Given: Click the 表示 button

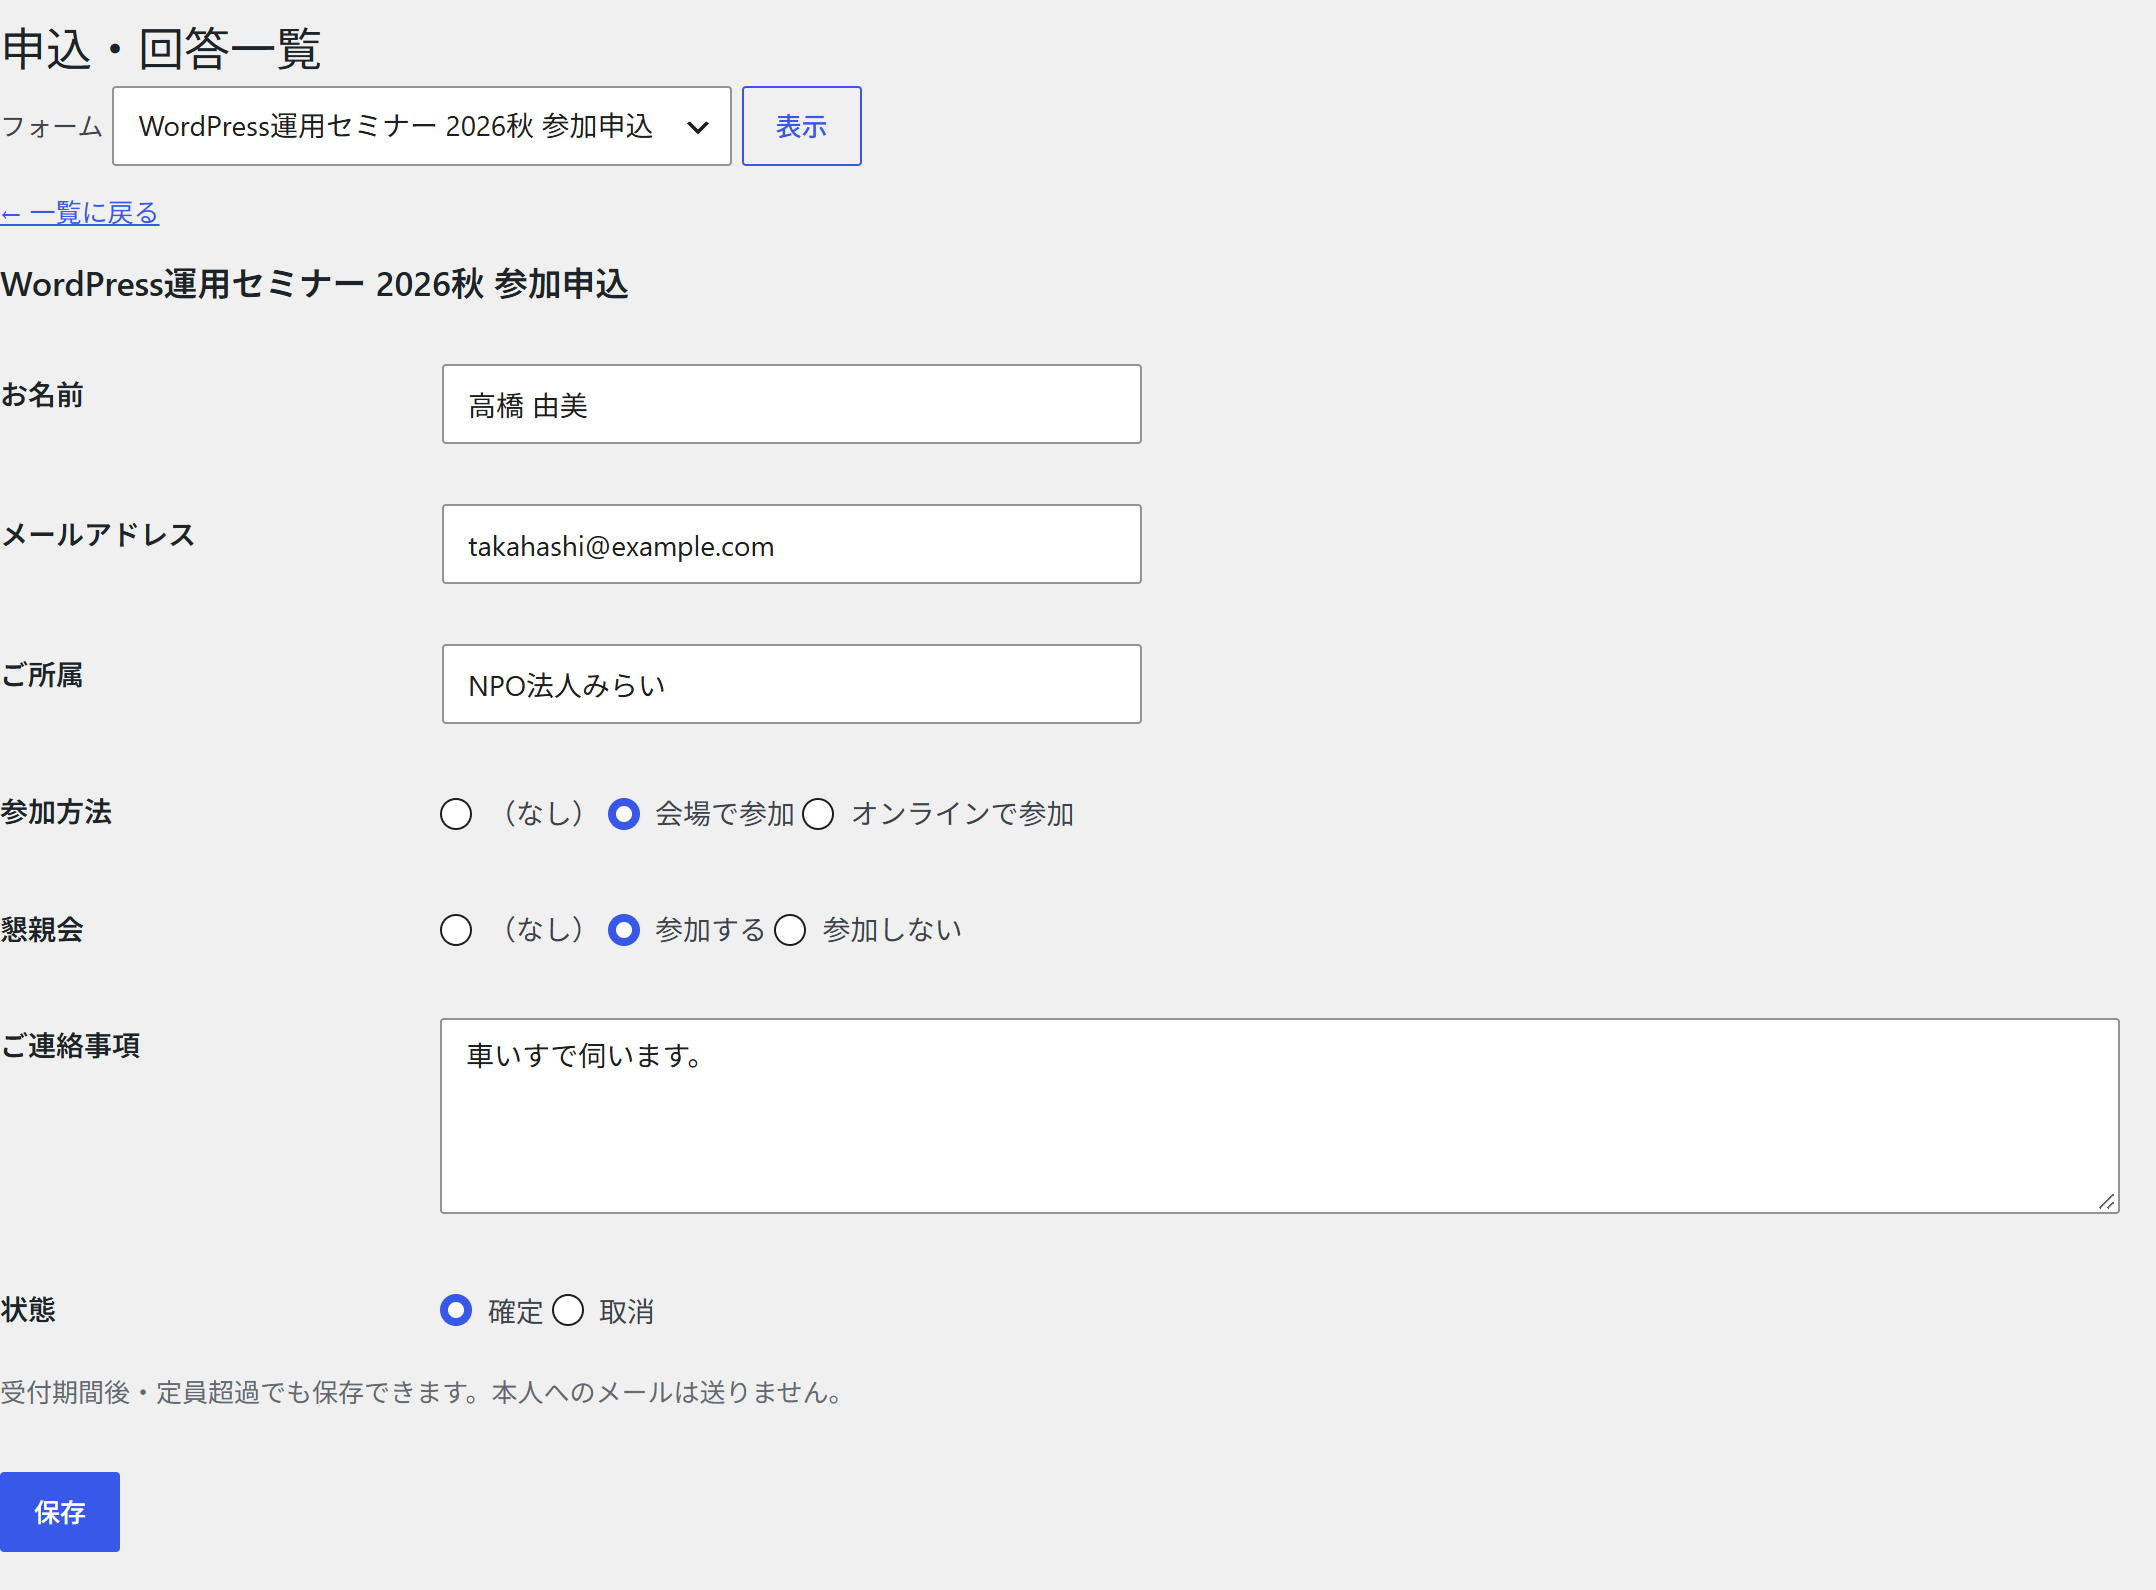Looking at the screenshot, I should pyautogui.click(x=801, y=126).
